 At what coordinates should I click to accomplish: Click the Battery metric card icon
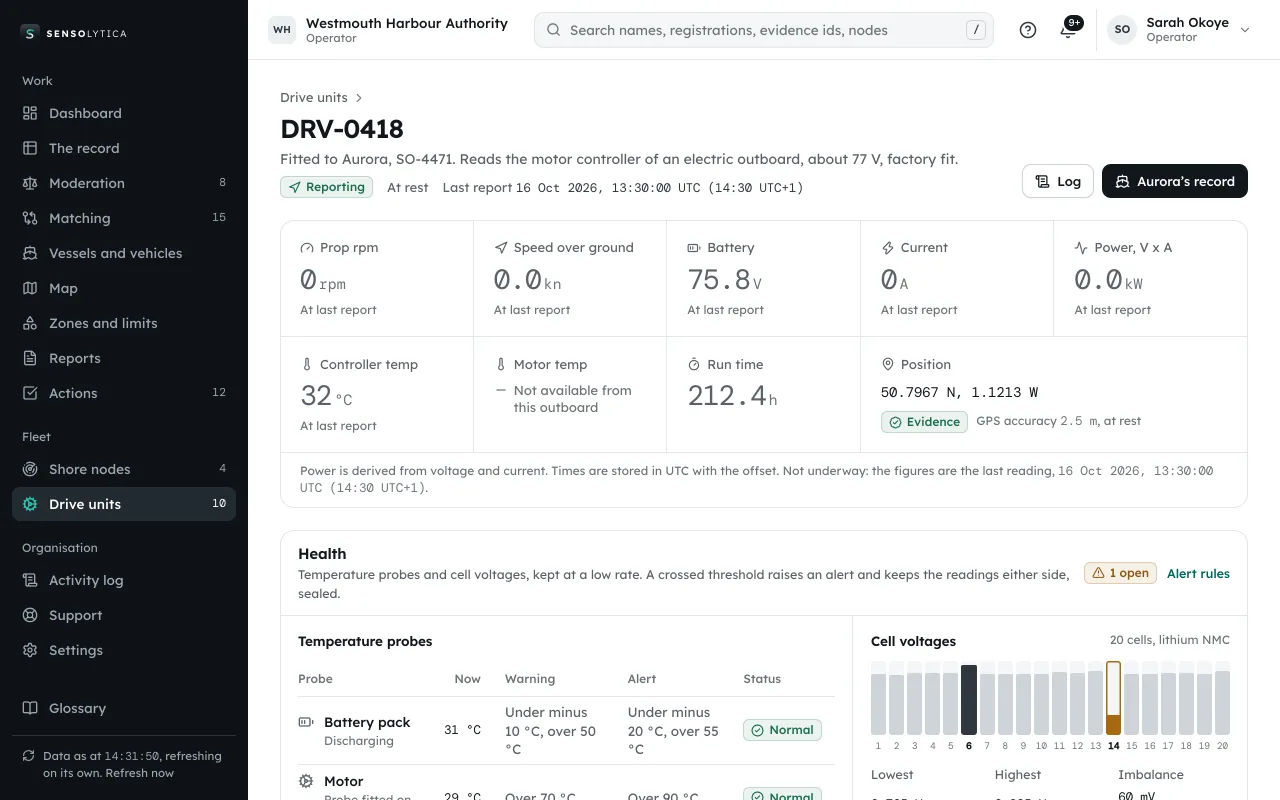pos(694,248)
